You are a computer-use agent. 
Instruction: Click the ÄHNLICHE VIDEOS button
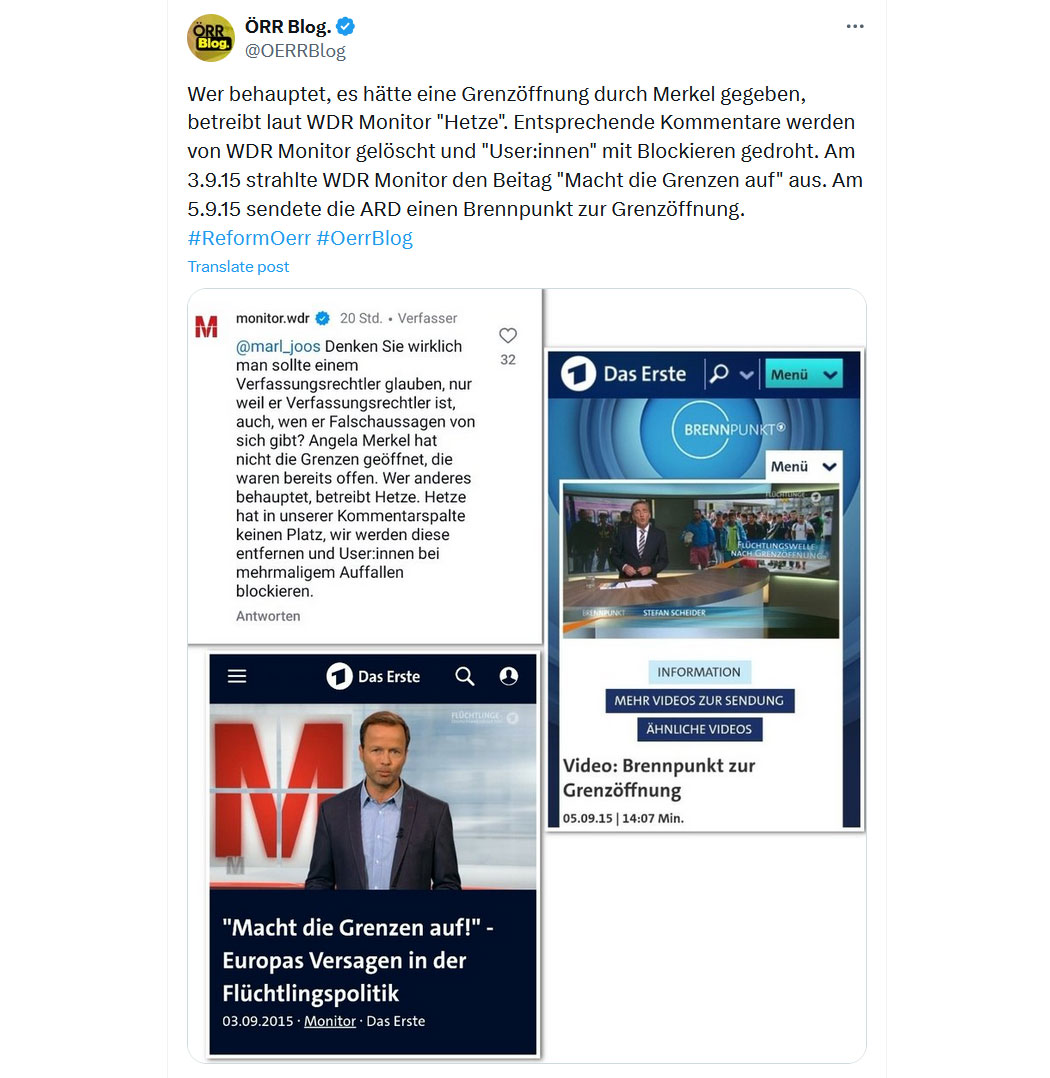(699, 729)
